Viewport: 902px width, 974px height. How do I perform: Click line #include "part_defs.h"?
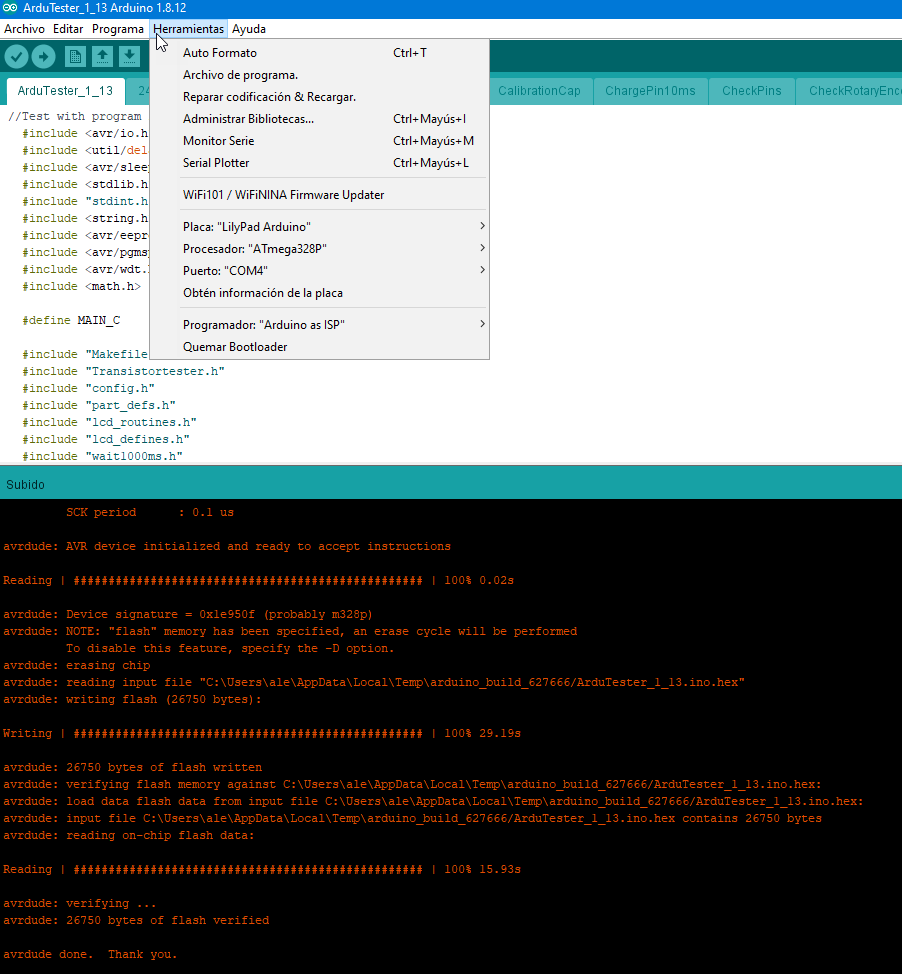coord(99,406)
